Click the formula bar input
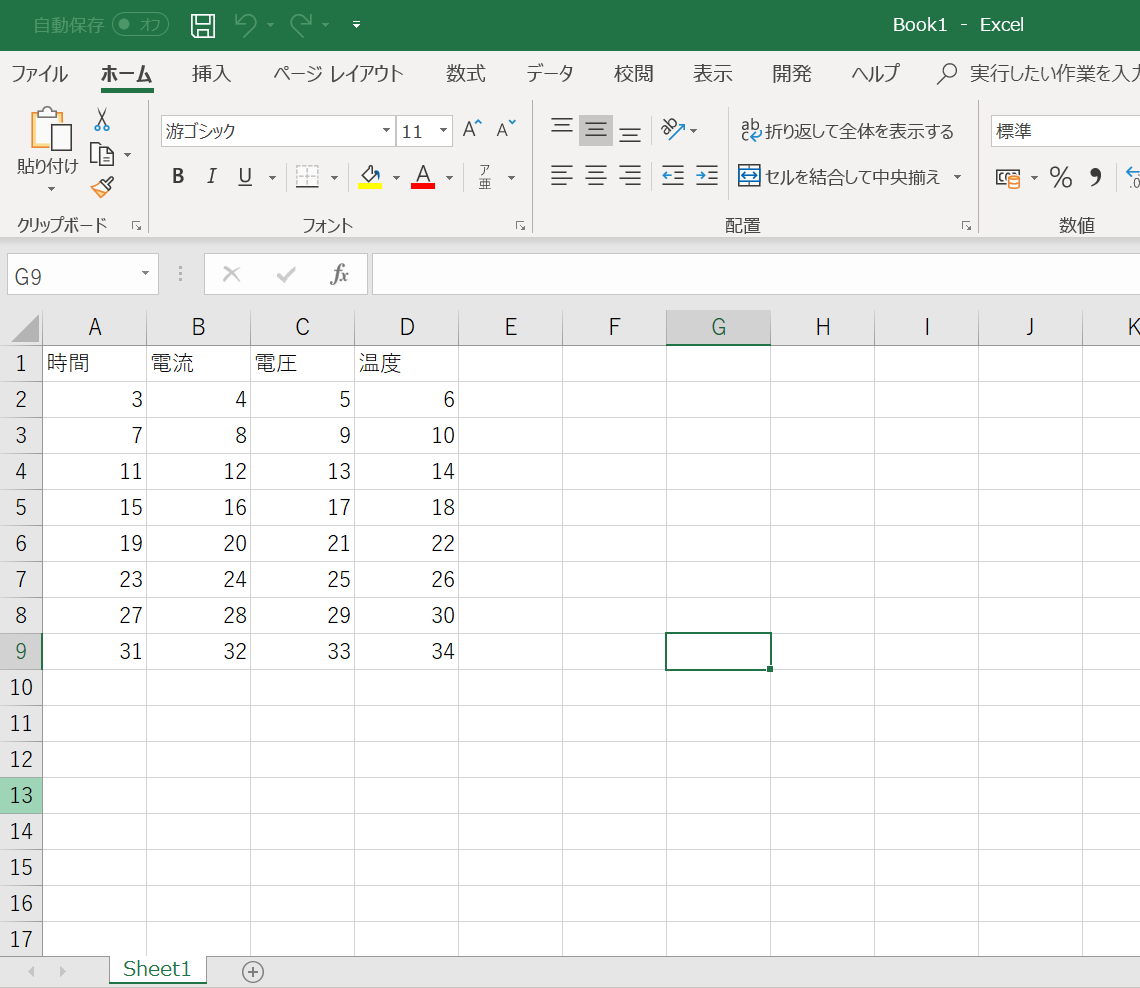Screen dimensions: 1140x988 click(756, 274)
